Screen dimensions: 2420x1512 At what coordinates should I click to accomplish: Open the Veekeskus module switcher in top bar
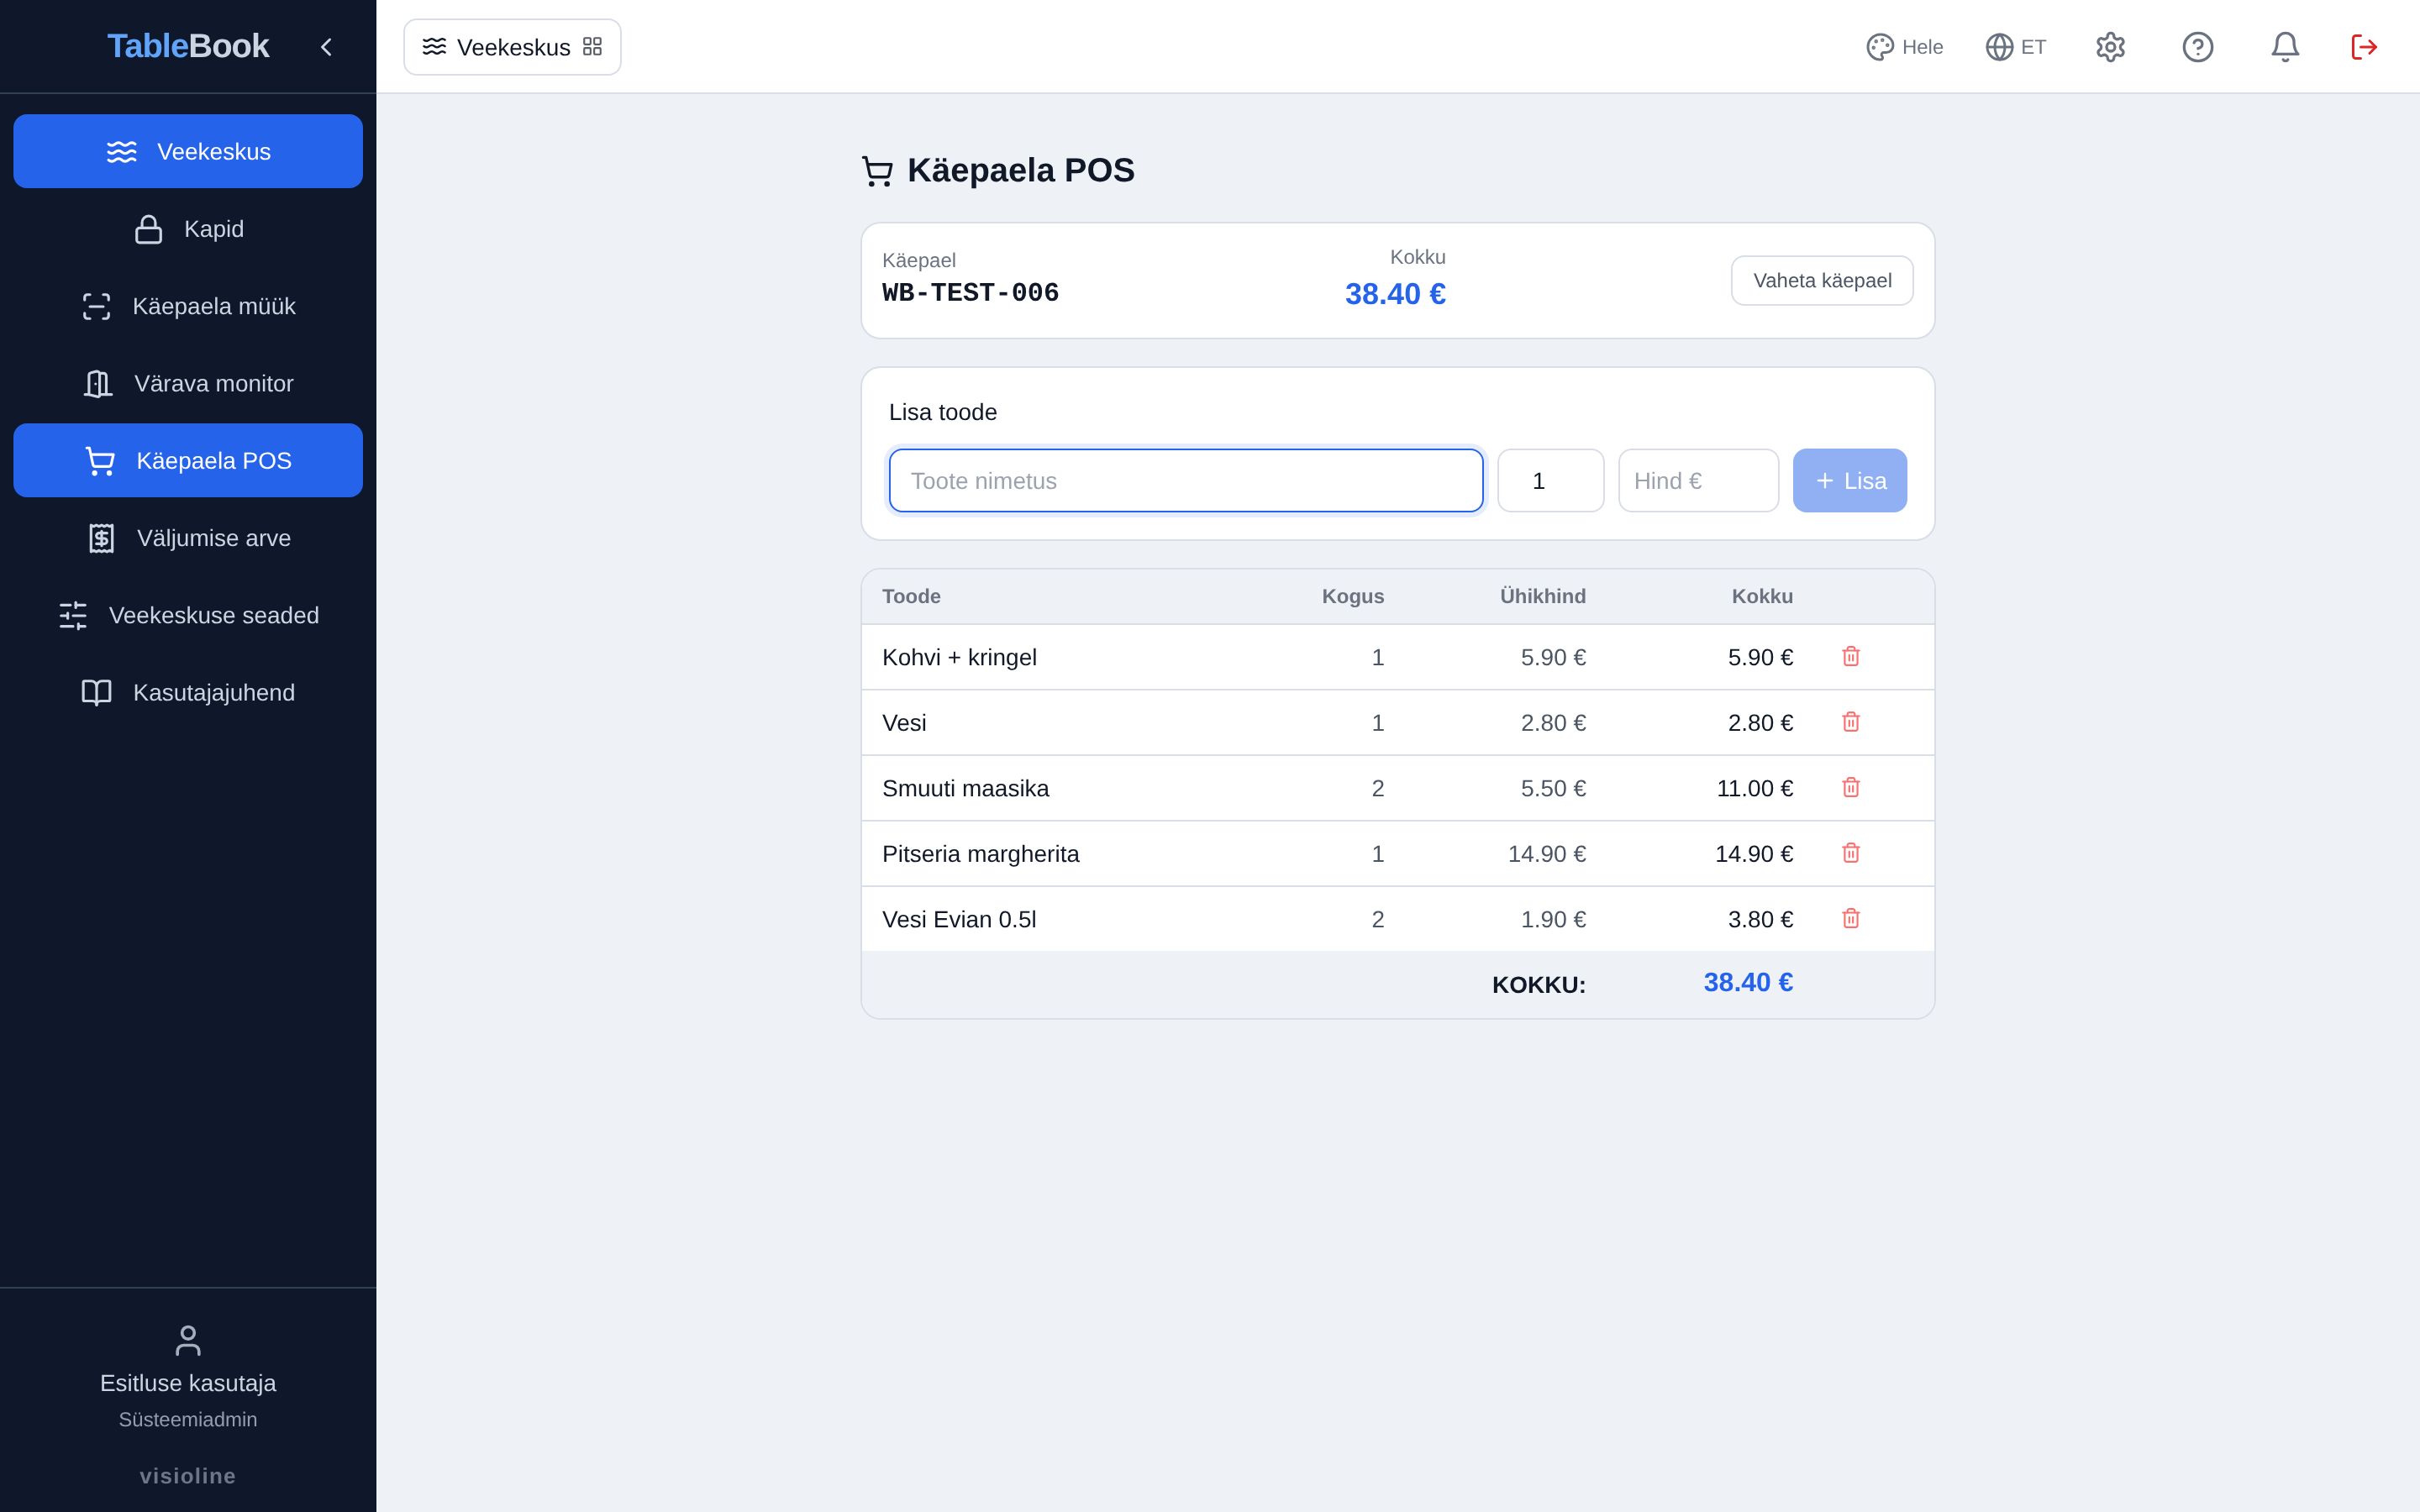coord(512,47)
